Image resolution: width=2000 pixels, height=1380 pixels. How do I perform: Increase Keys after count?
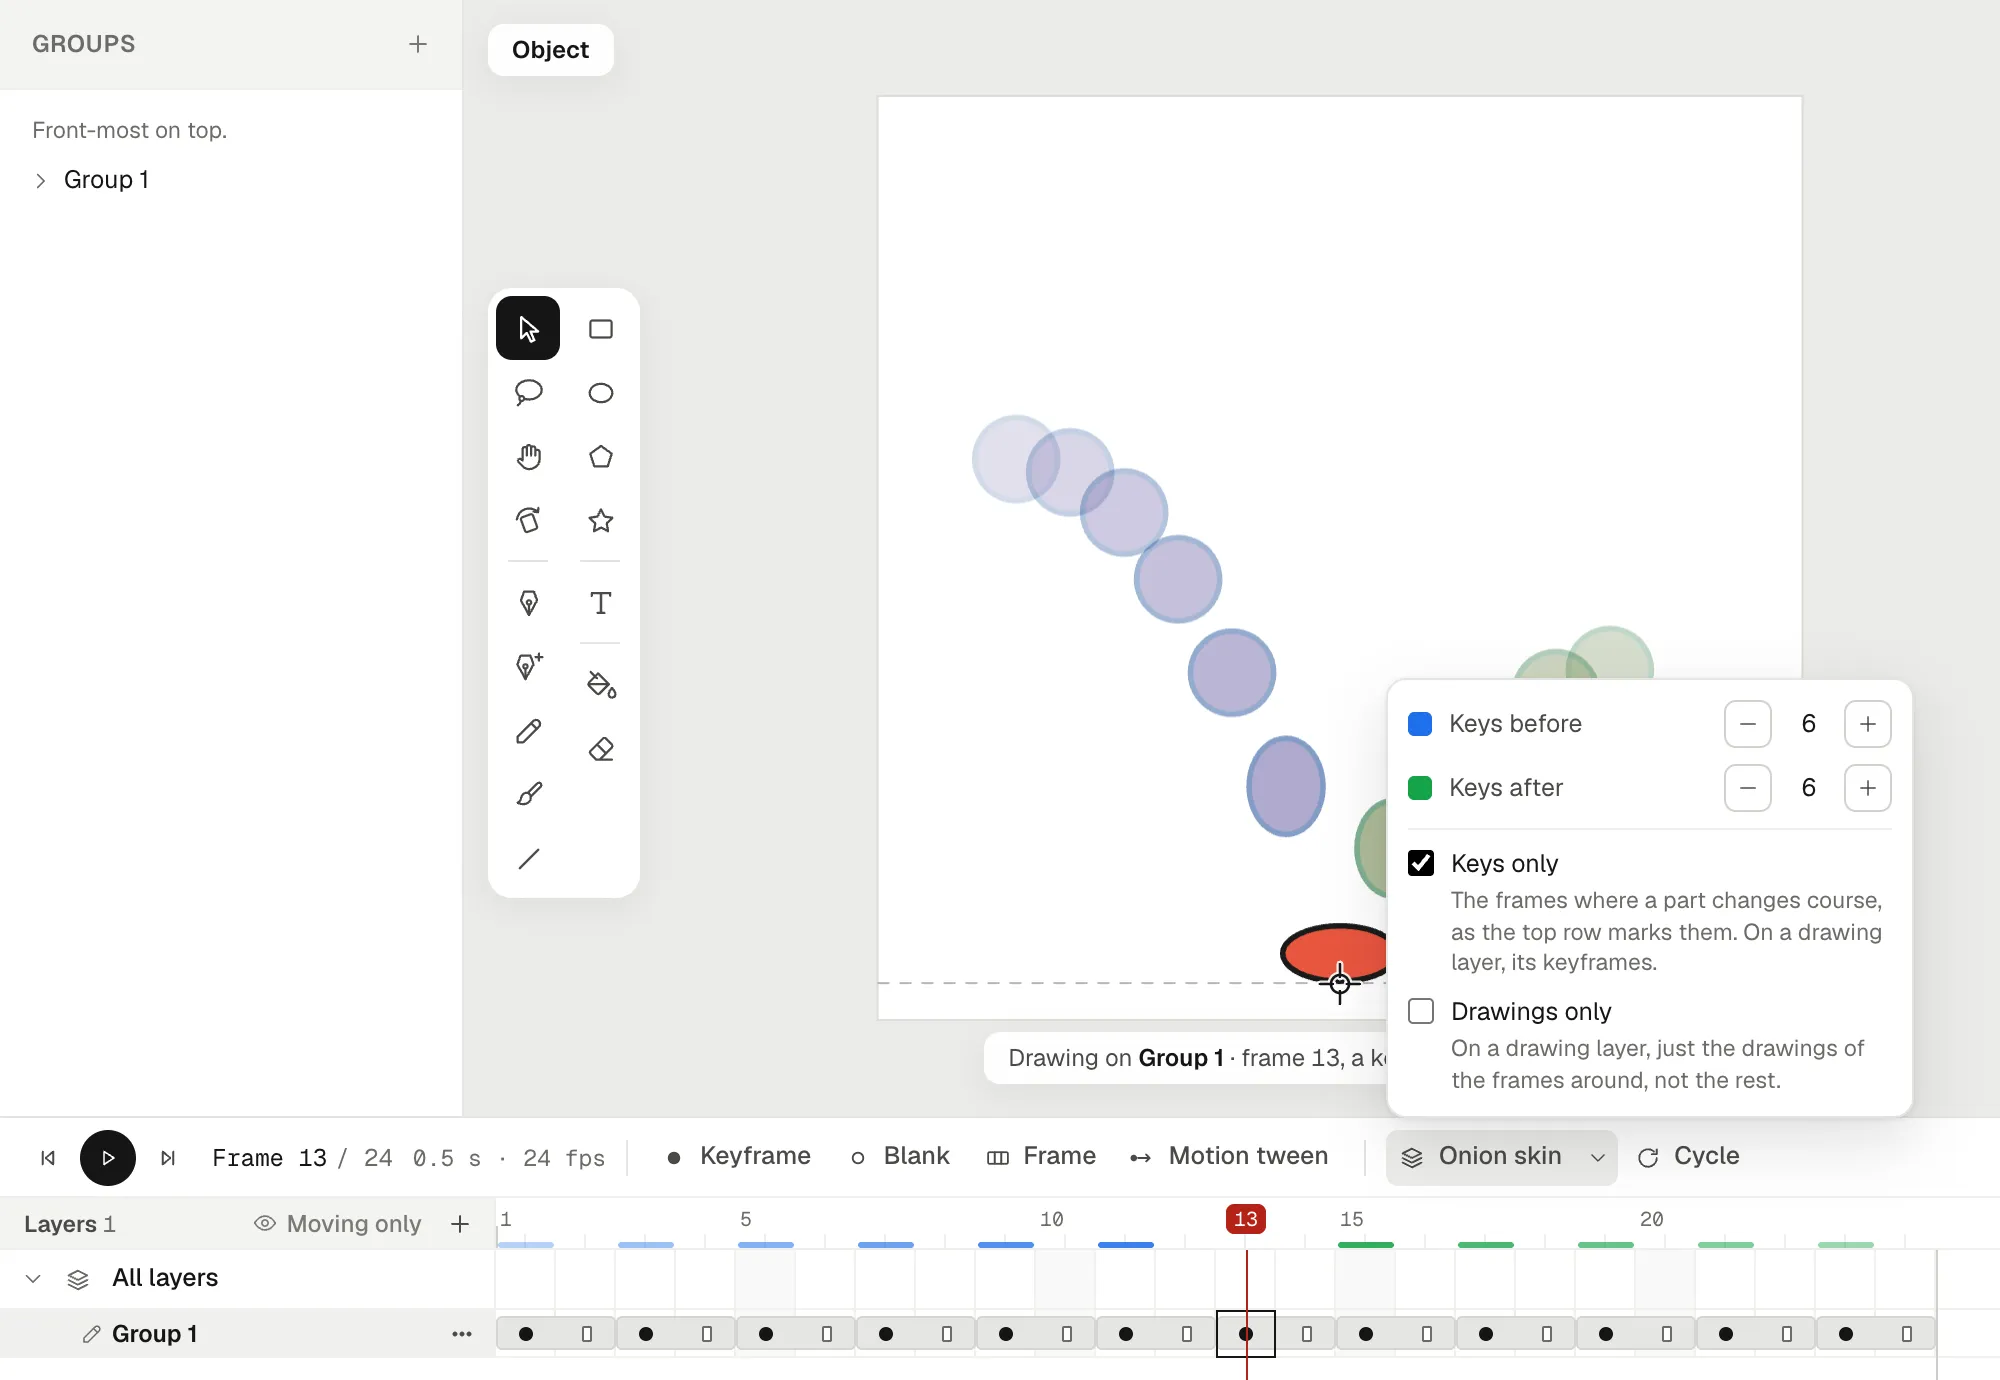pyautogui.click(x=1868, y=788)
